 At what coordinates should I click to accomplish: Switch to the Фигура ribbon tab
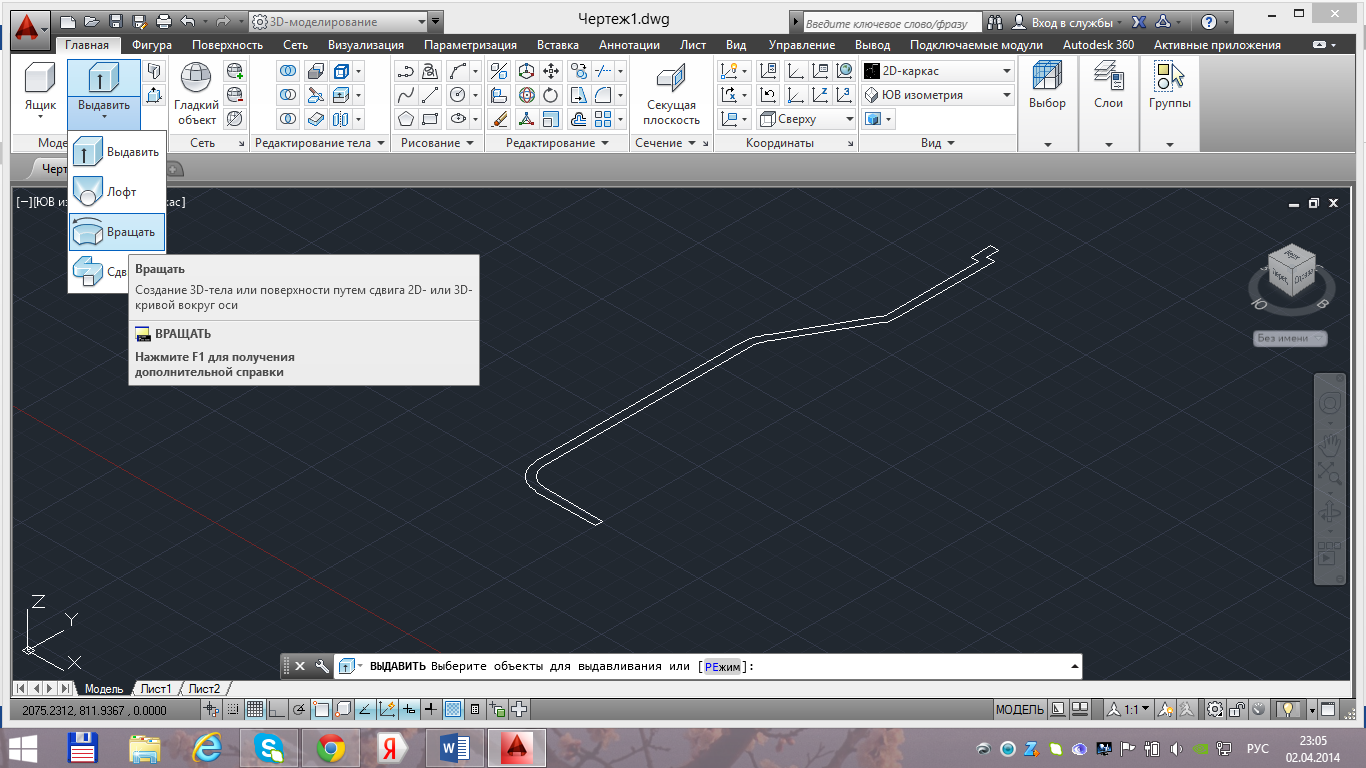tap(151, 45)
